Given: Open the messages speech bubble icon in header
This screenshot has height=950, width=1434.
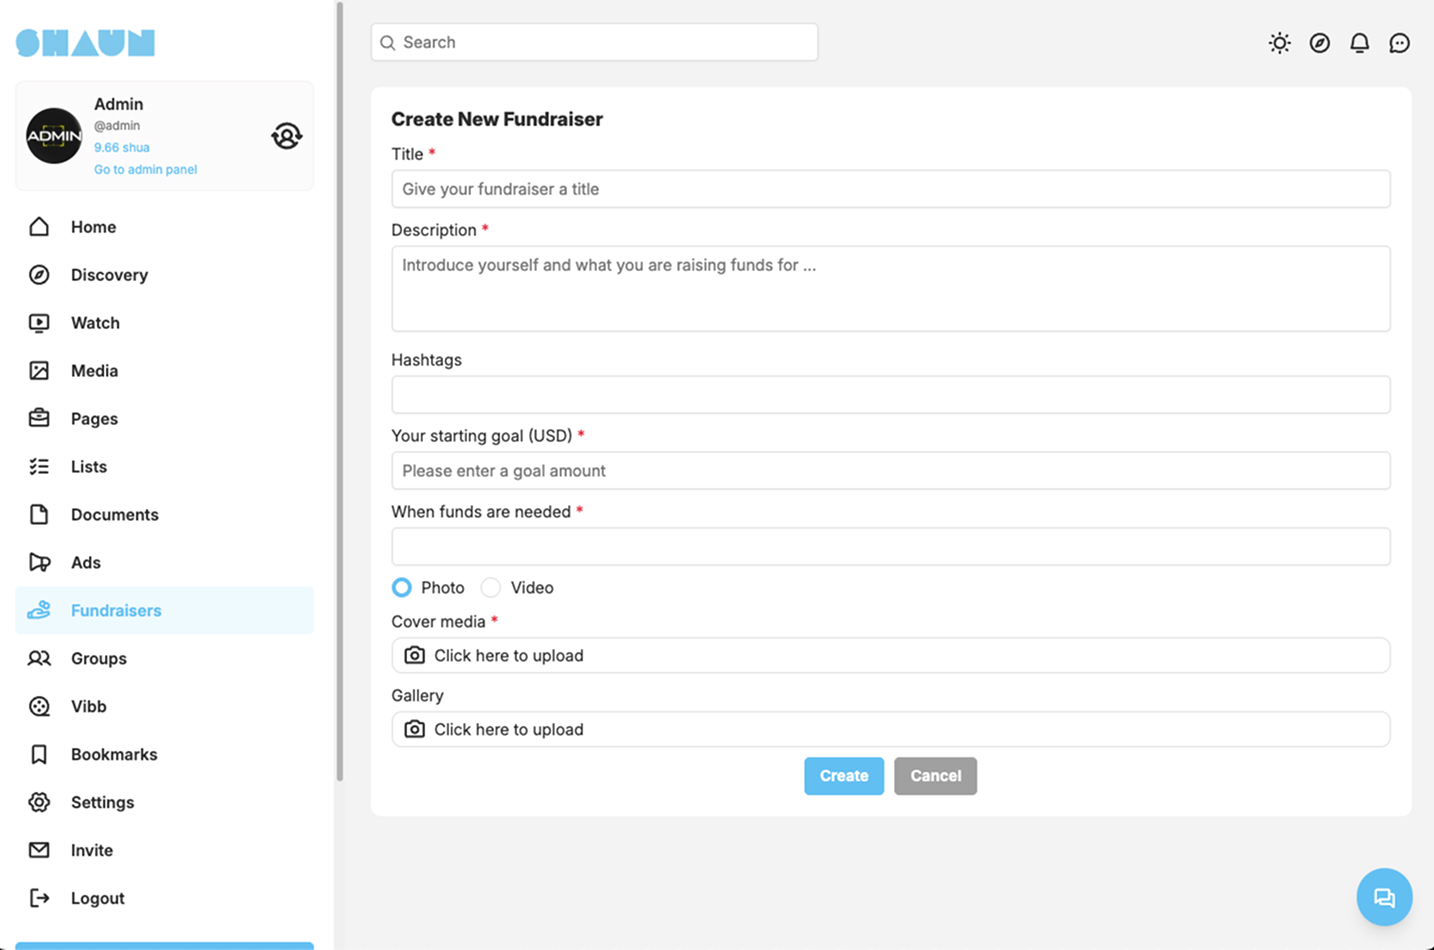Looking at the screenshot, I should click(x=1399, y=43).
